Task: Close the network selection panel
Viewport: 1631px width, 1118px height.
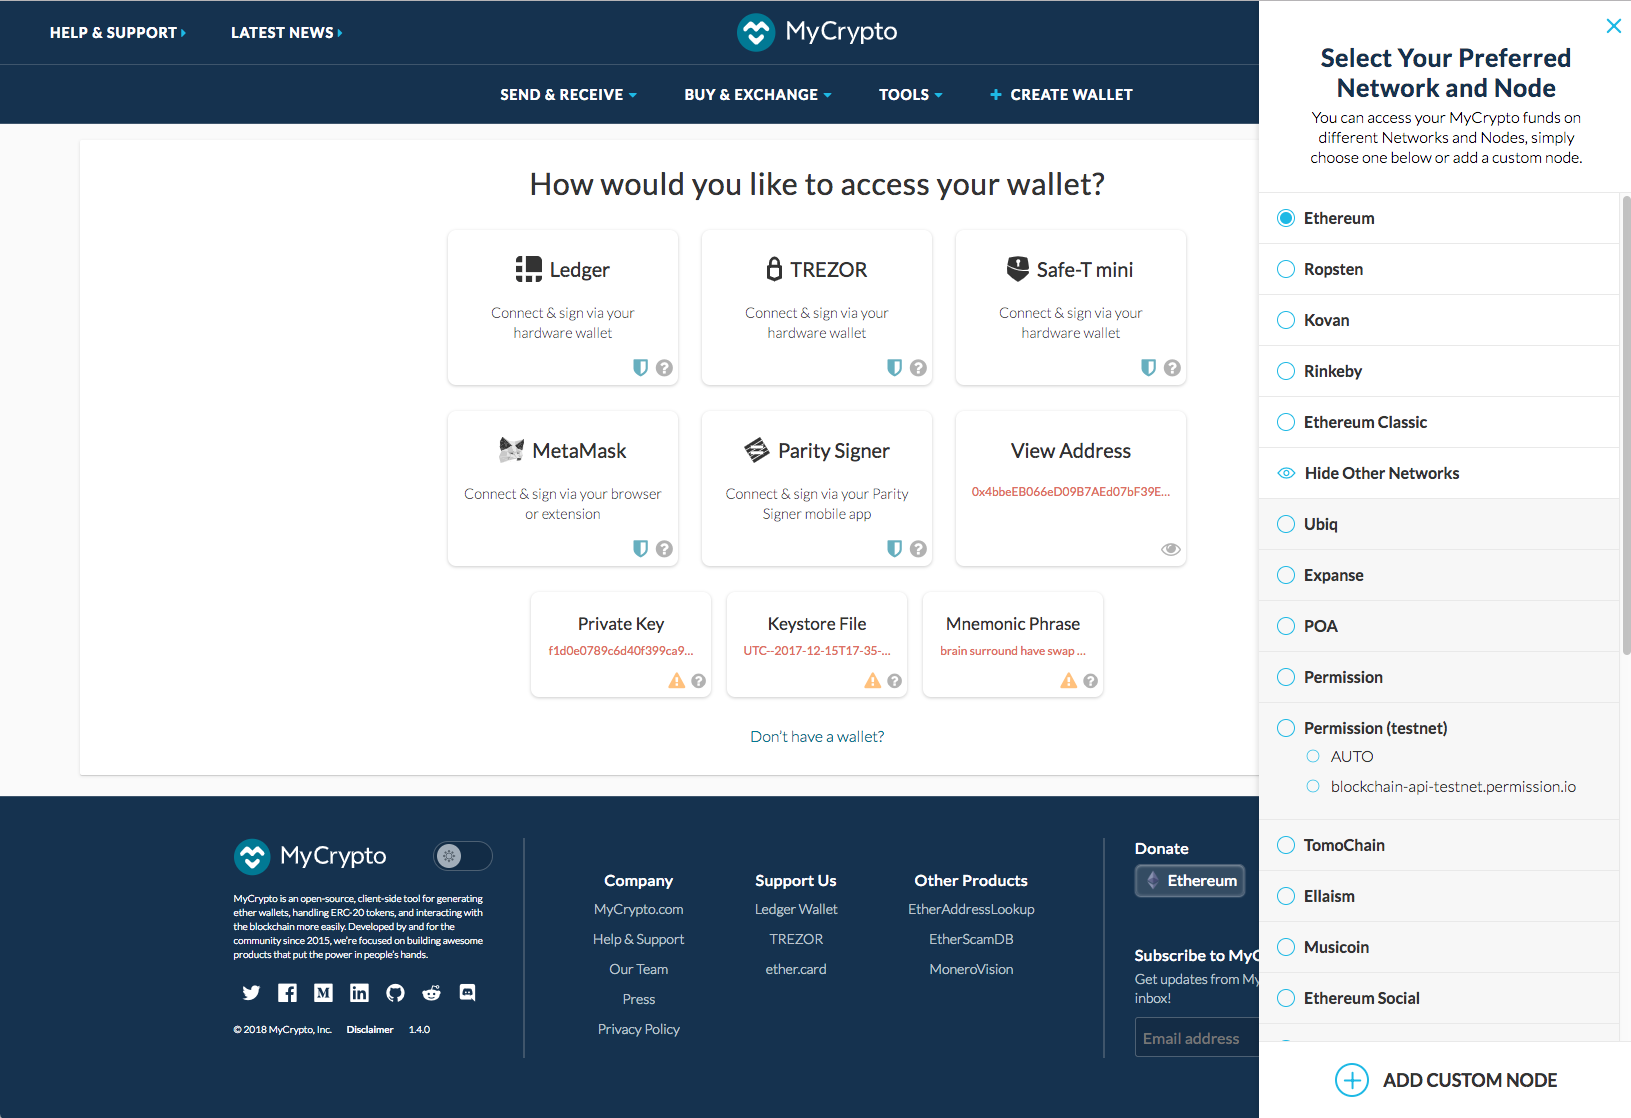Action: [1613, 26]
